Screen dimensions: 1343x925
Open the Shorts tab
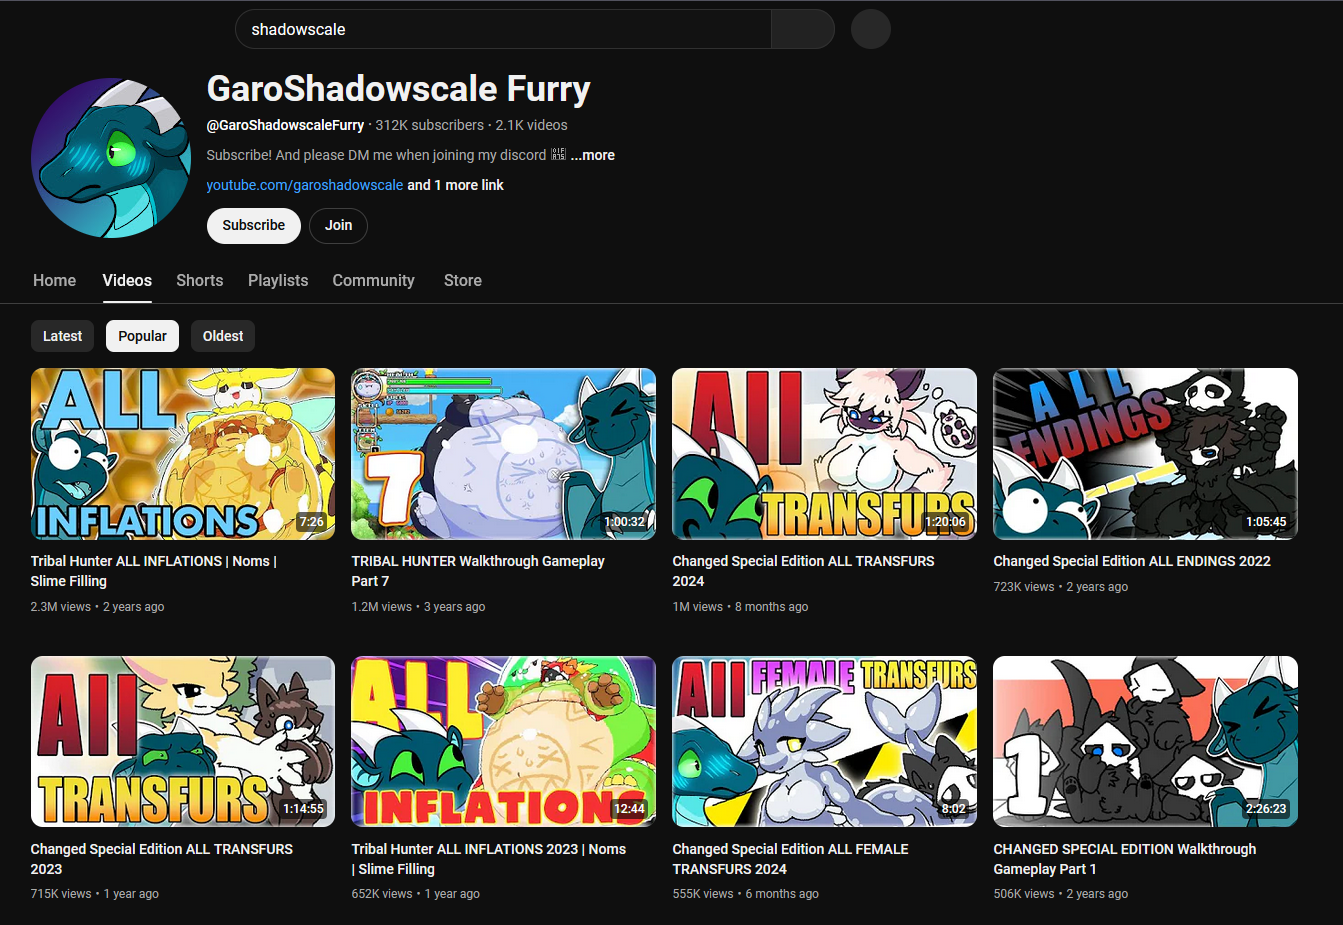tap(200, 281)
